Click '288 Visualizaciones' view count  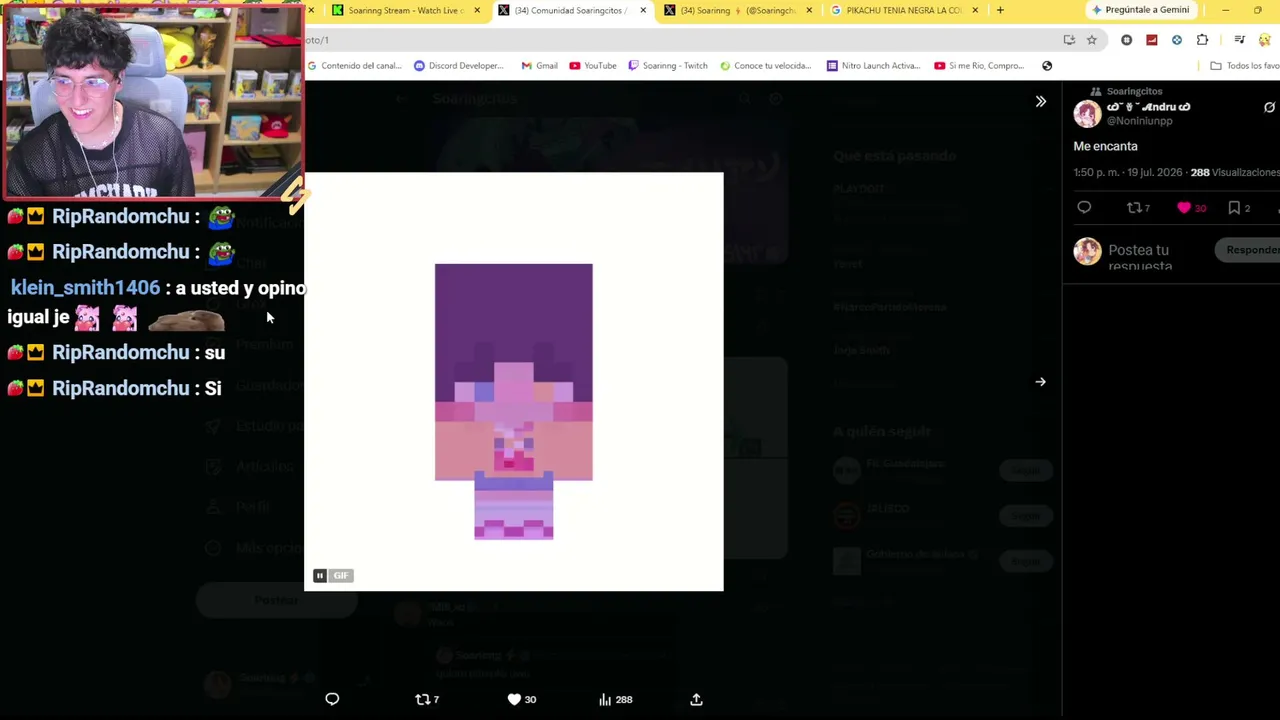[1234, 172]
